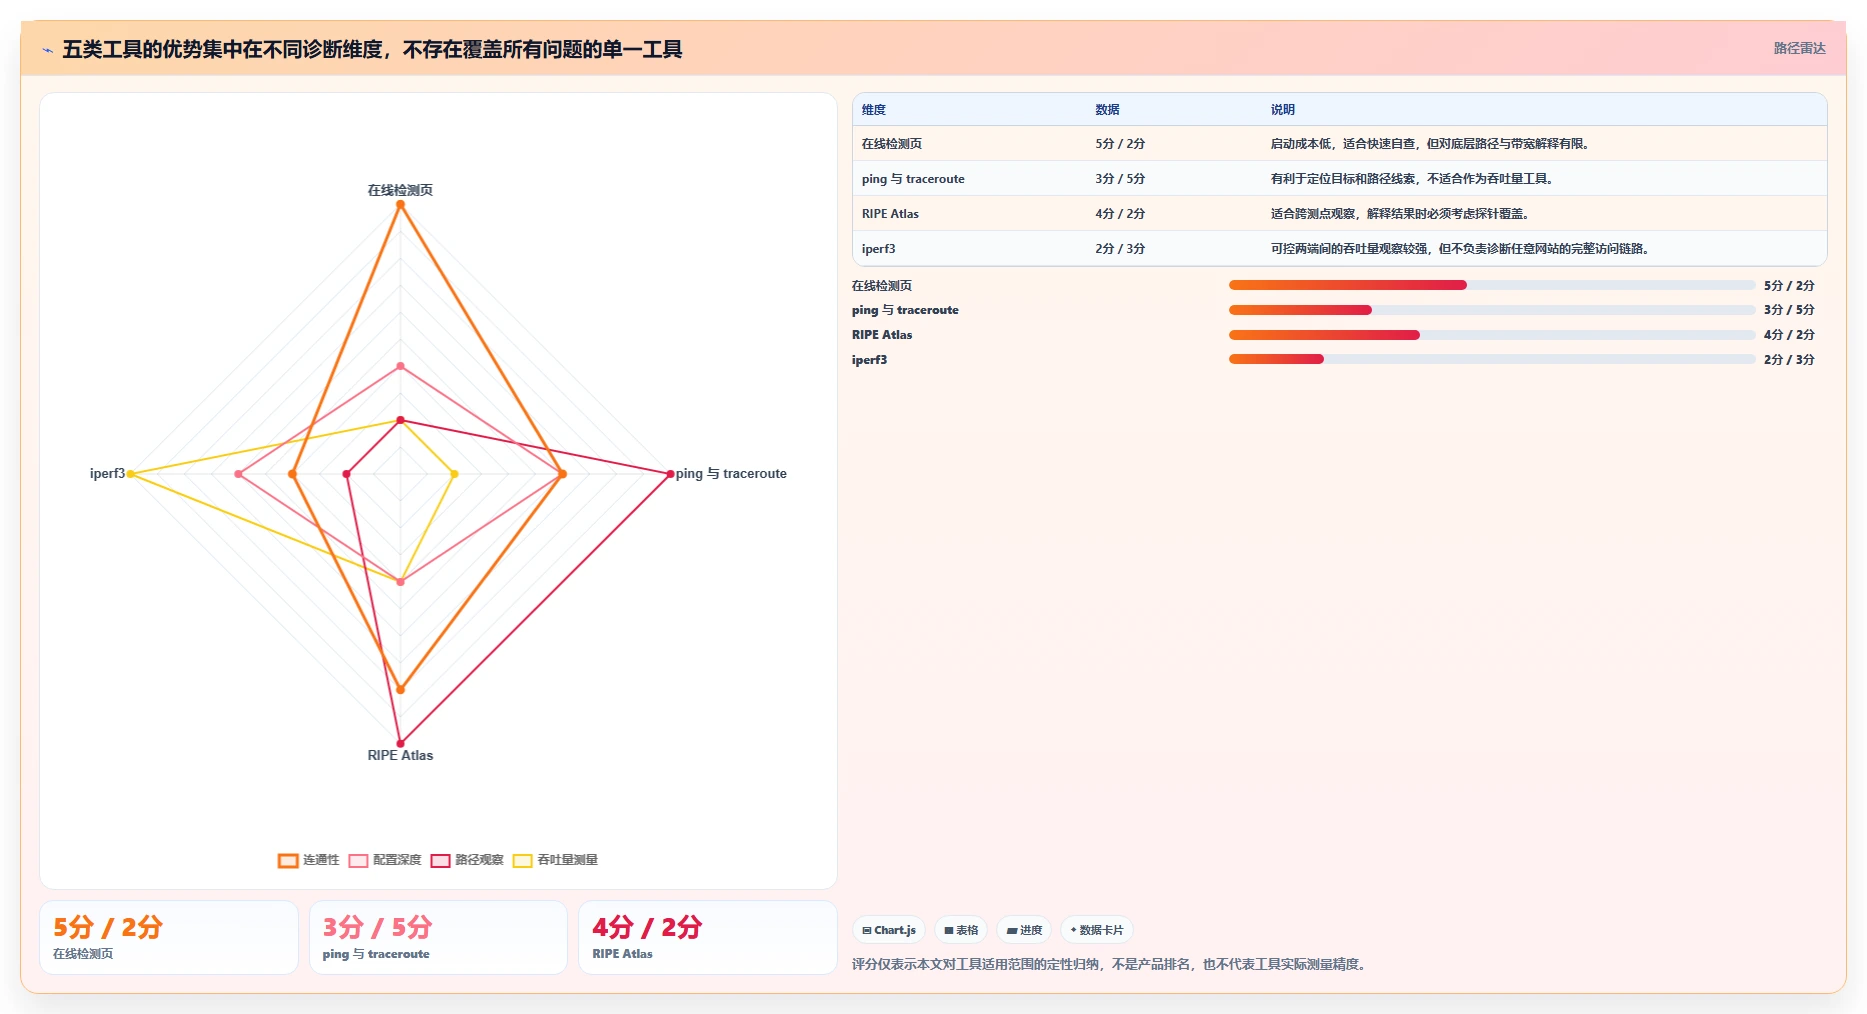Click the 数据卡片 chip
Screen dimensions: 1867x1014
pyautogui.click(x=1097, y=930)
